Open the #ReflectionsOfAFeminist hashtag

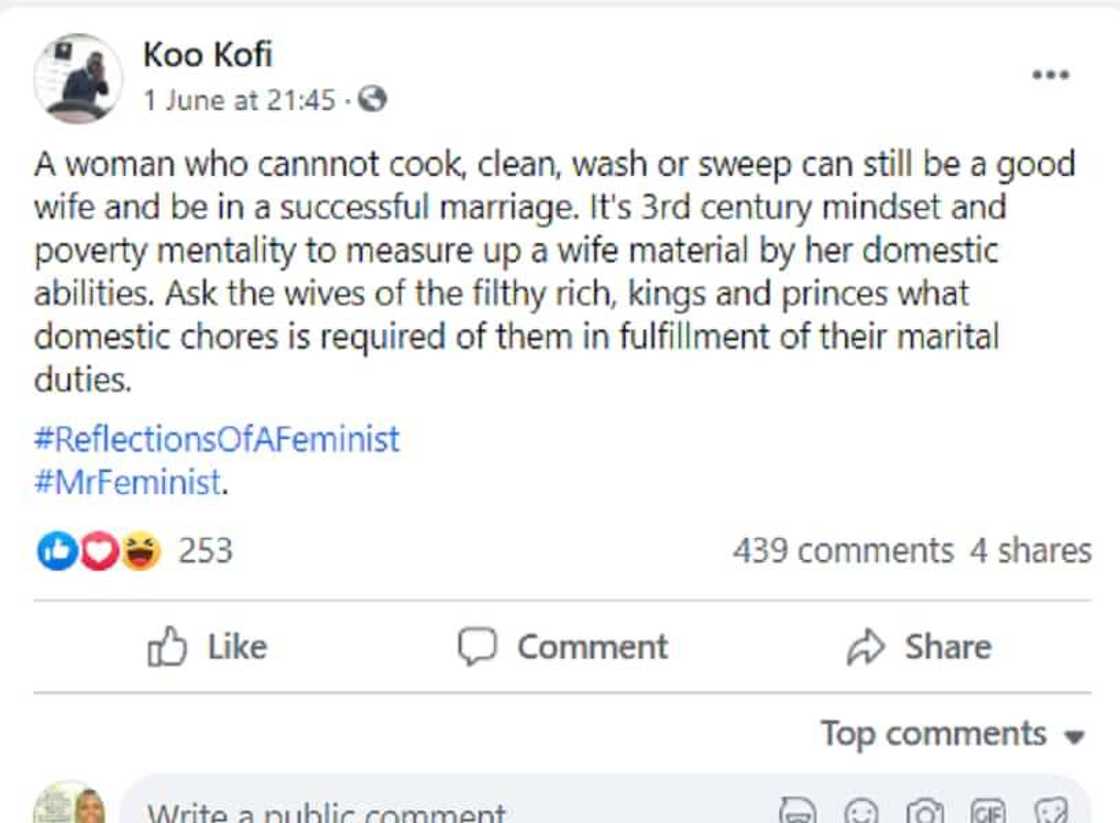pyautogui.click(x=216, y=438)
